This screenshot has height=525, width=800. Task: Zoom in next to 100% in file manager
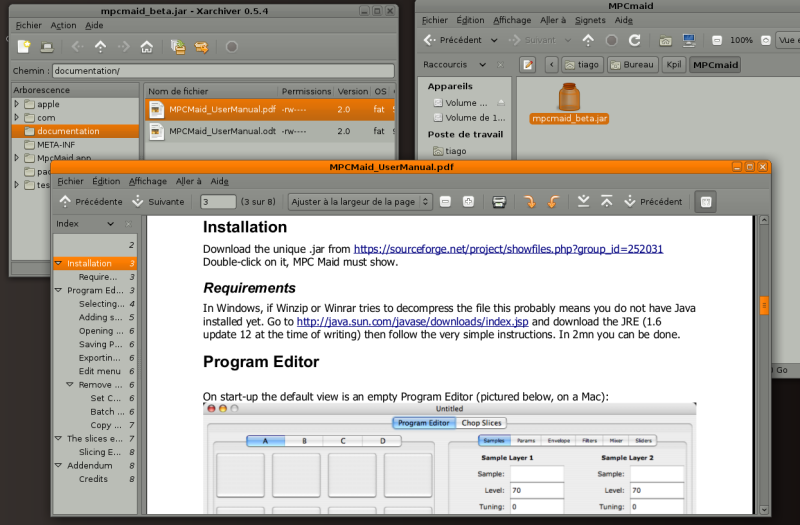pyautogui.click(x=765, y=40)
